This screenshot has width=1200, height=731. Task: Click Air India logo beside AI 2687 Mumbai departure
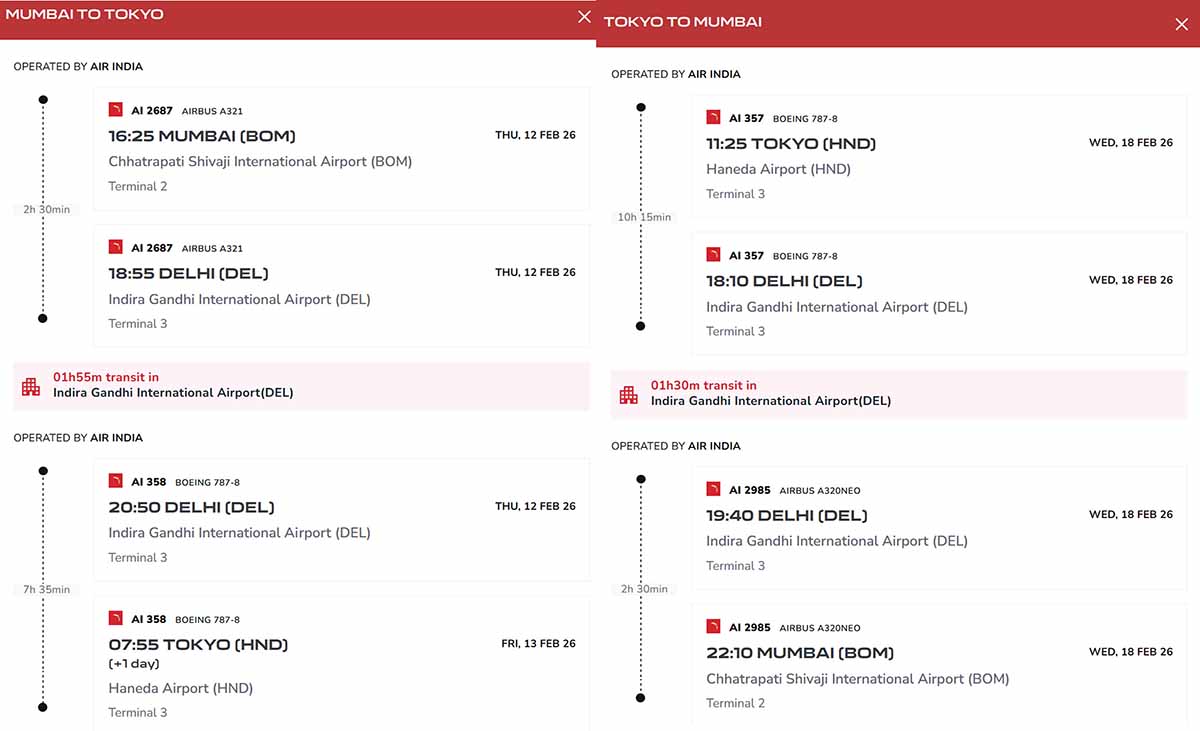point(115,110)
